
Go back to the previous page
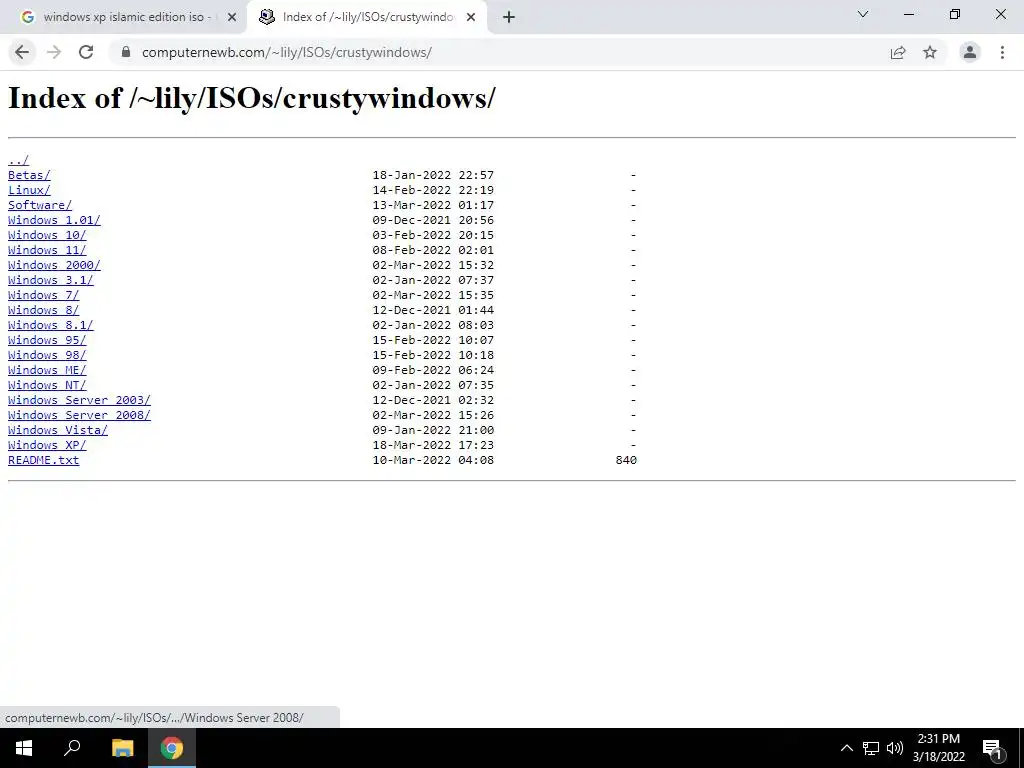[x=22, y=52]
